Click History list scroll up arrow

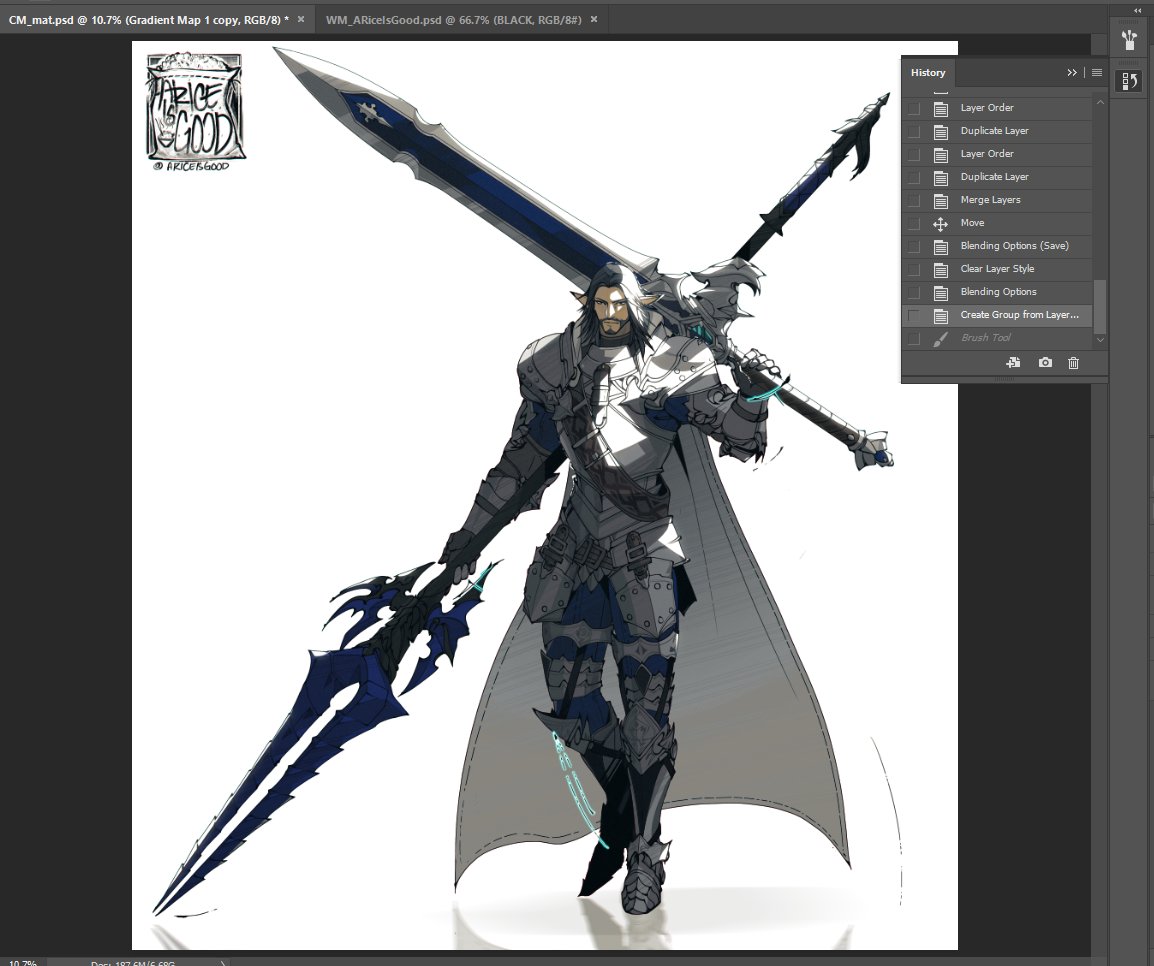click(x=1100, y=103)
